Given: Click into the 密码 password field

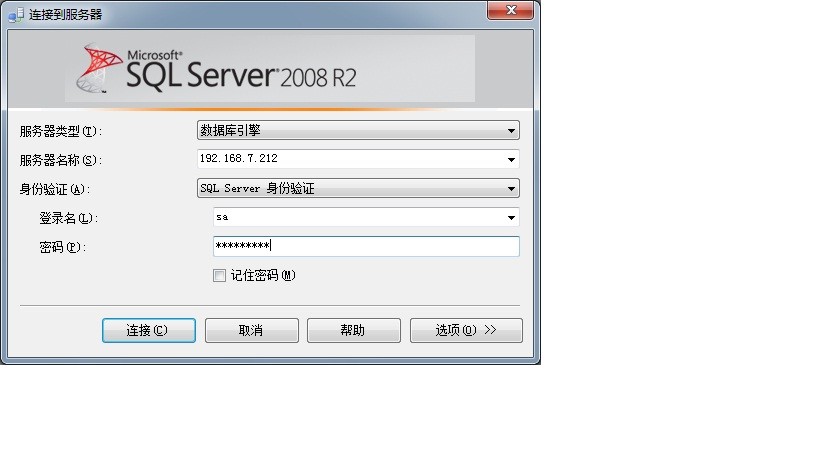Looking at the screenshot, I should tap(366, 246).
